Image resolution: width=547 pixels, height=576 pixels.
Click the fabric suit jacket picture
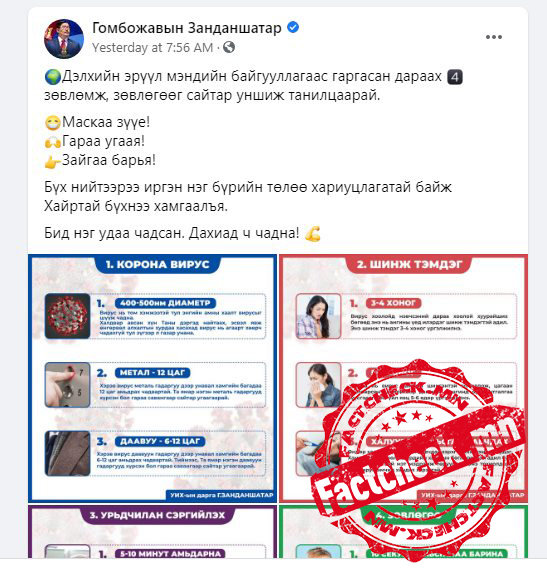coord(68,454)
